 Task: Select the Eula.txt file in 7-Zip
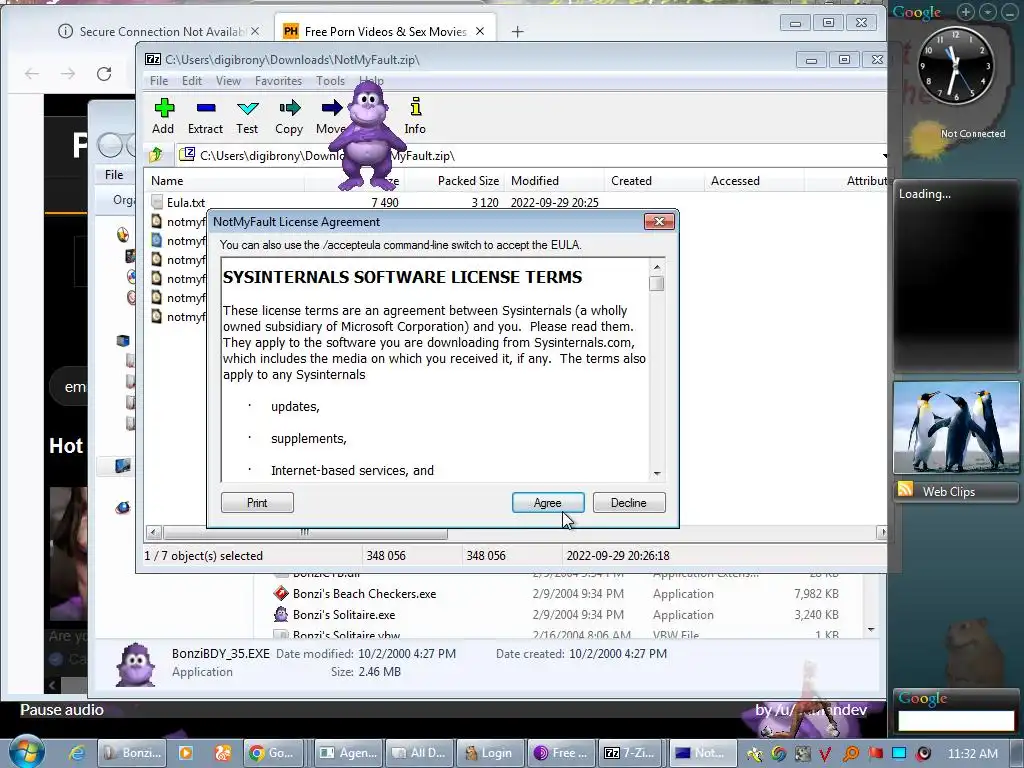click(186, 202)
